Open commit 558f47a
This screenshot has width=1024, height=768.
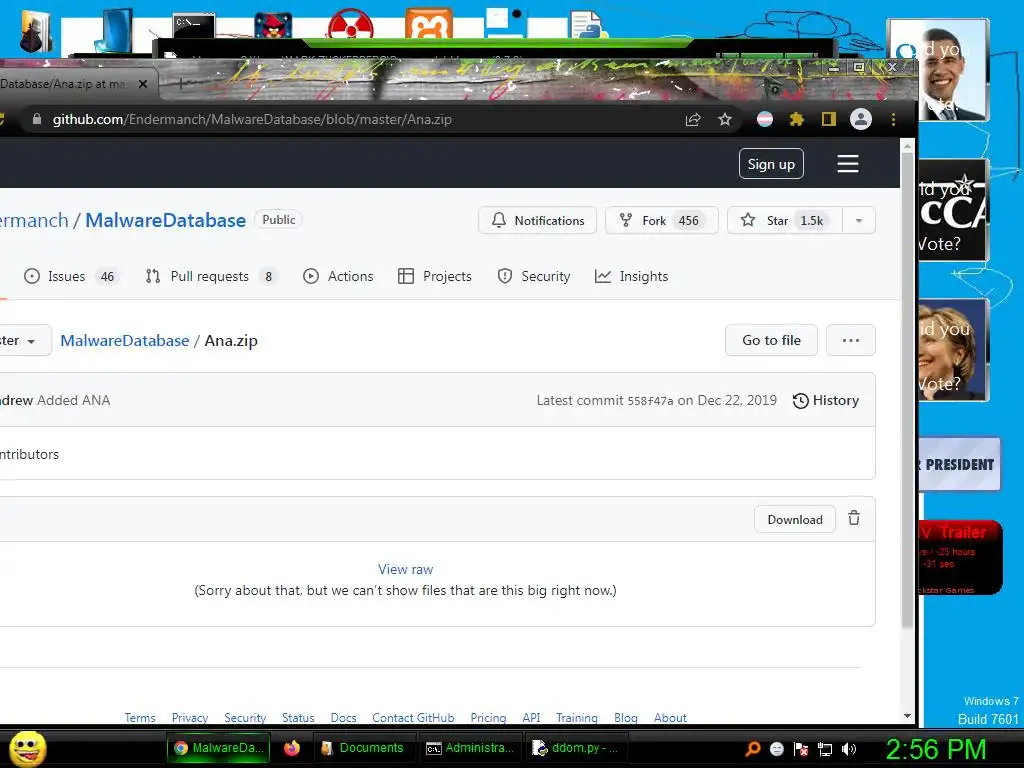tap(650, 401)
